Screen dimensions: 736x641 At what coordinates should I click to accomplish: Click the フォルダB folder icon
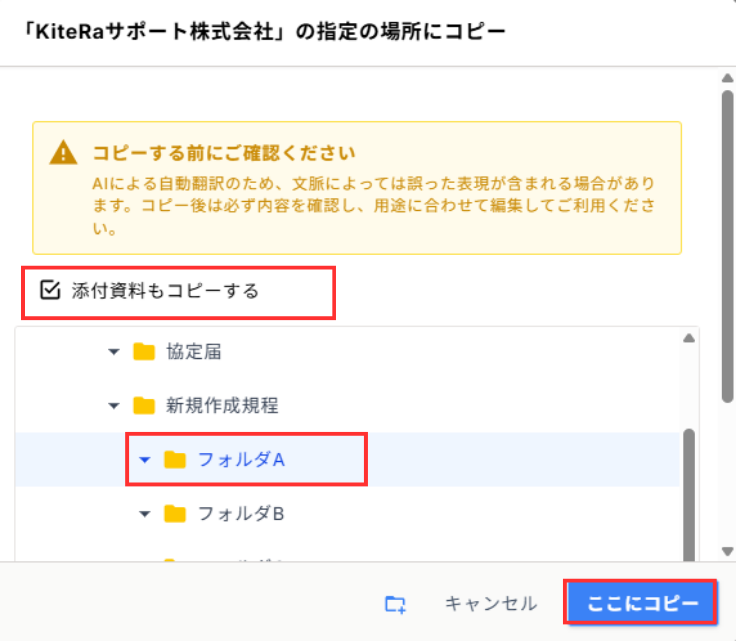pos(176,514)
